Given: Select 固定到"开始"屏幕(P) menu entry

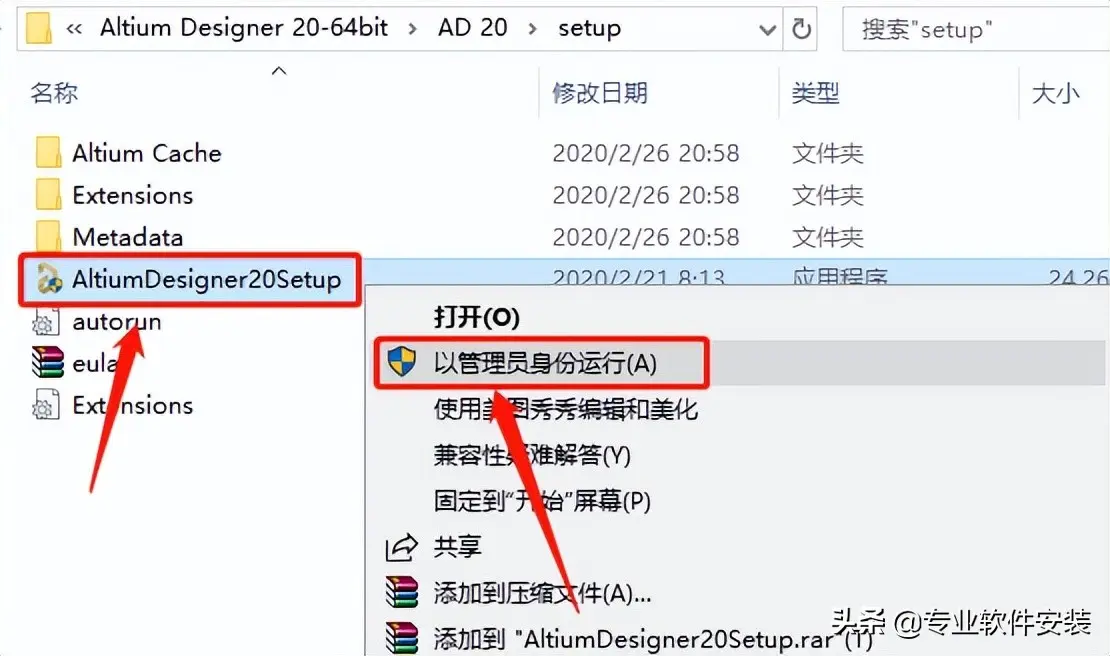Looking at the screenshot, I should (542, 501).
